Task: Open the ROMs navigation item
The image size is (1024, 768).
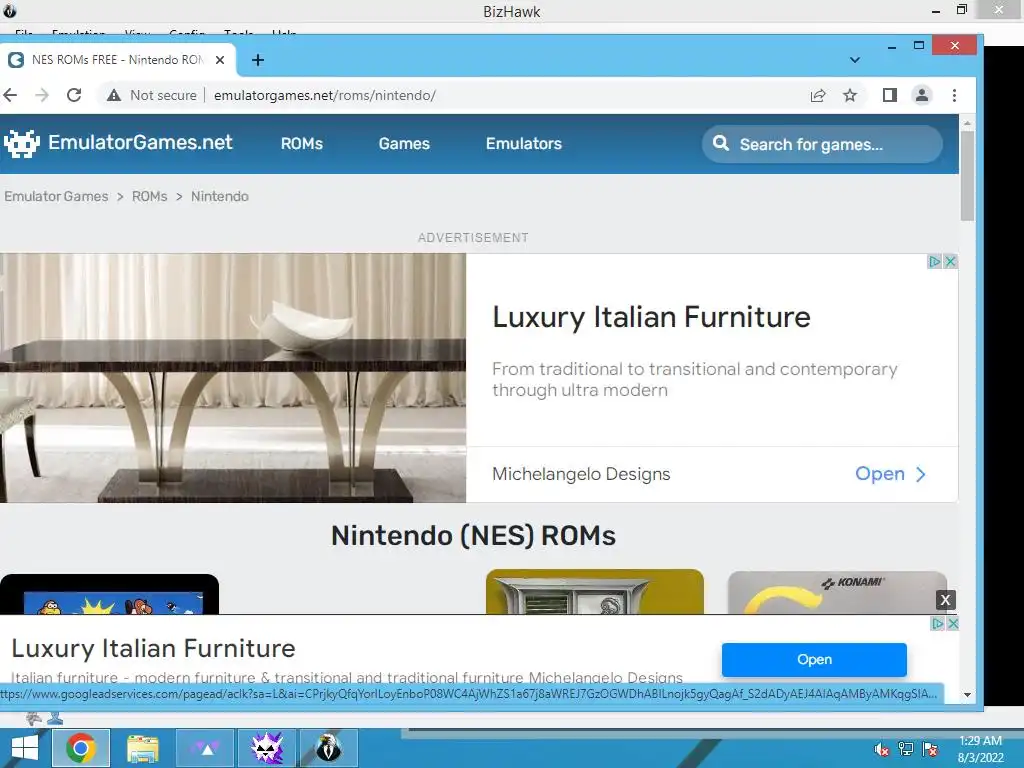Action: (302, 144)
